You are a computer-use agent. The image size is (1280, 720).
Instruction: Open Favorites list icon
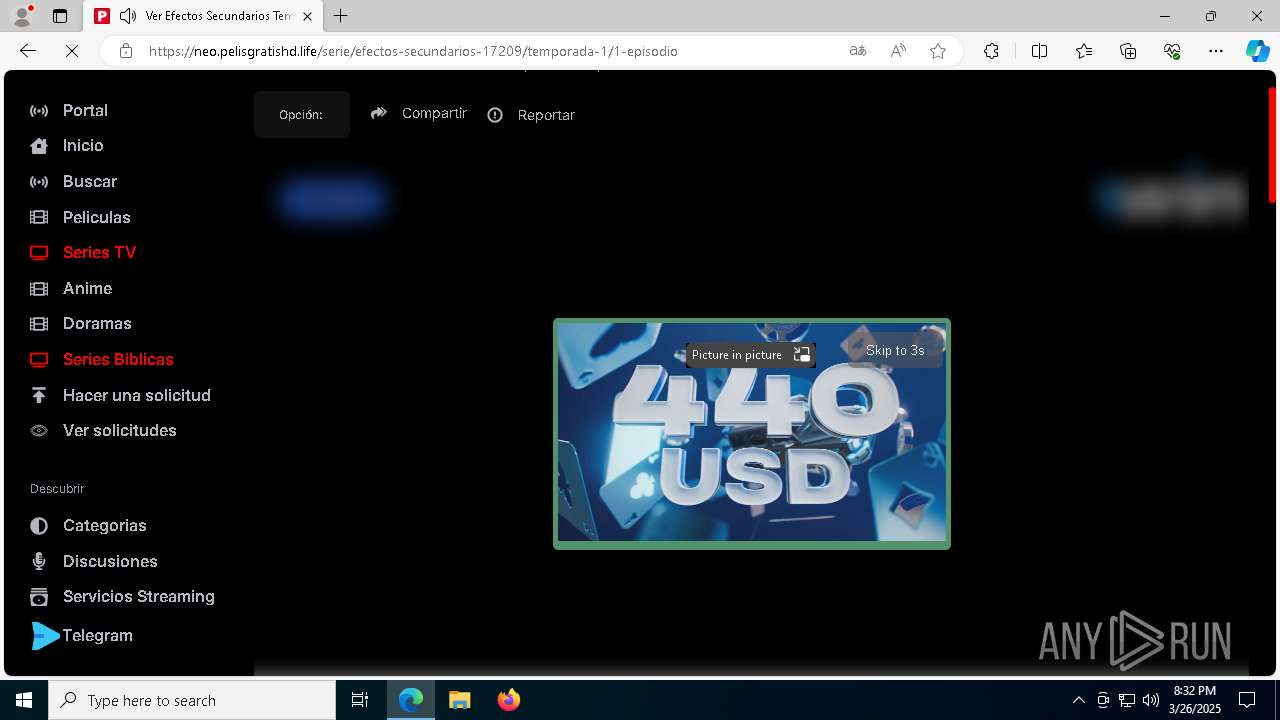click(1084, 51)
